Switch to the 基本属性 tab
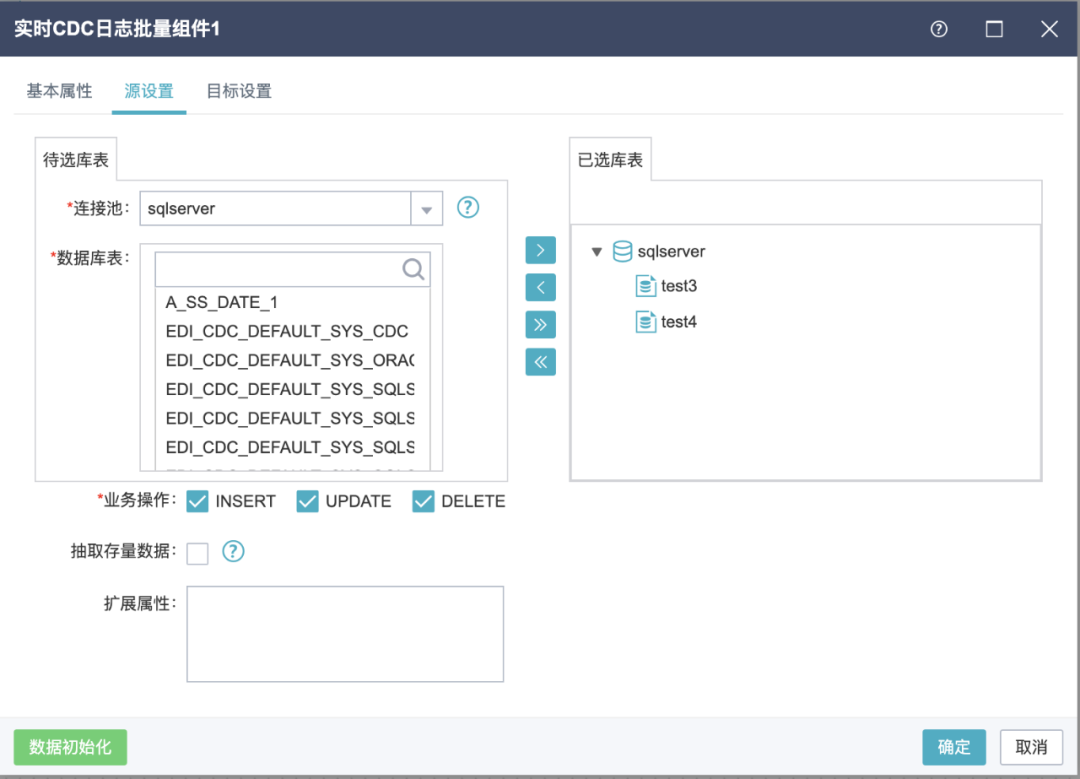Screen dimensions: 1080x779 (x=59, y=91)
